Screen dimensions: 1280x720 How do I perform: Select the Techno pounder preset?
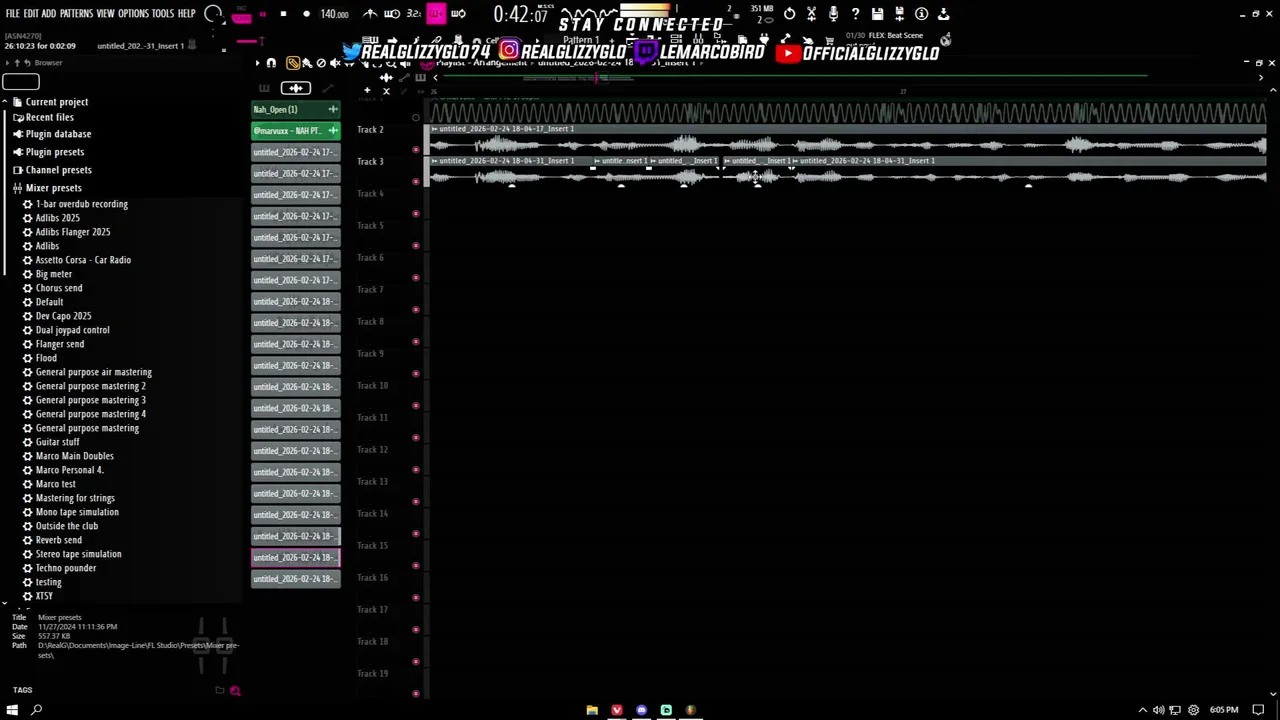point(65,568)
